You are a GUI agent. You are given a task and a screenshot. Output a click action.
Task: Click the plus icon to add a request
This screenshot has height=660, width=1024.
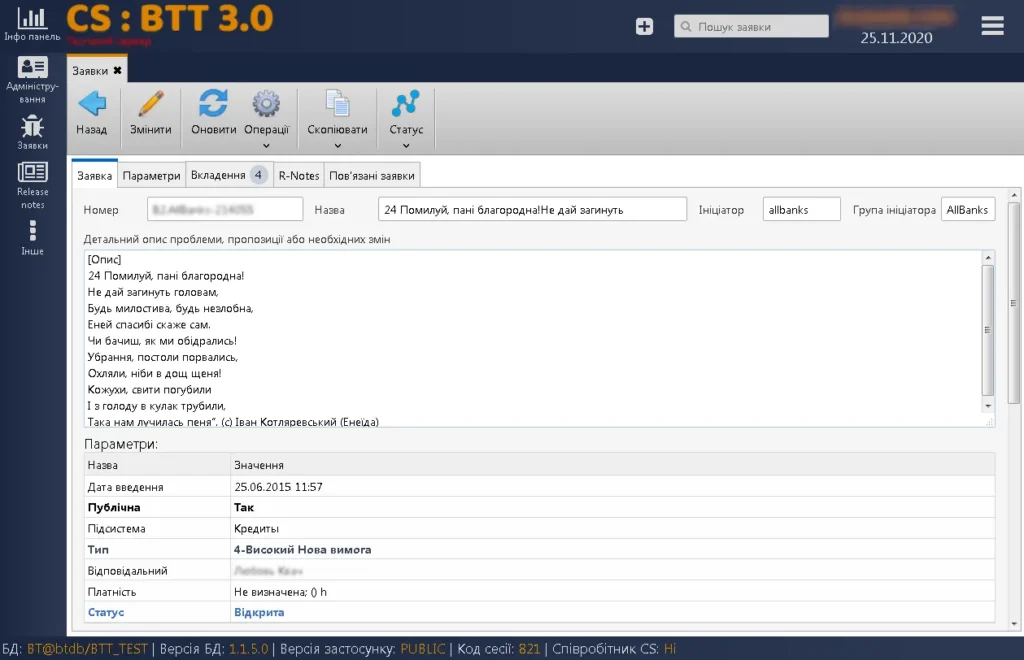[644, 26]
